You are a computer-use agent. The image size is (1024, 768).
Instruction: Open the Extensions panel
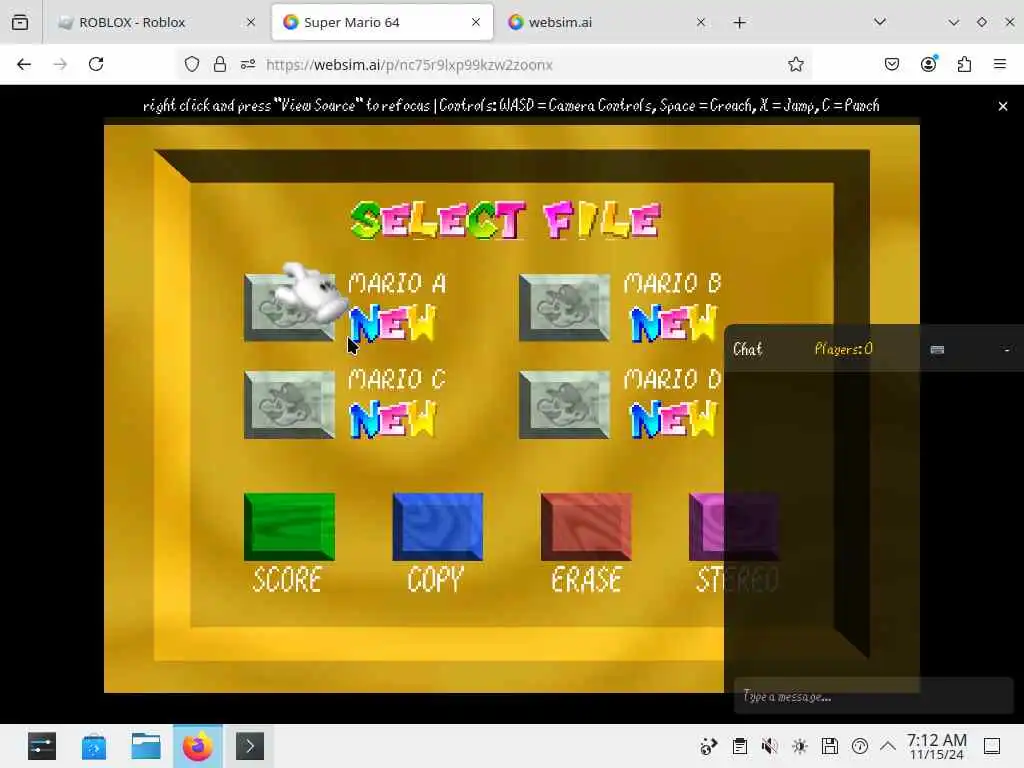(964, 64)
